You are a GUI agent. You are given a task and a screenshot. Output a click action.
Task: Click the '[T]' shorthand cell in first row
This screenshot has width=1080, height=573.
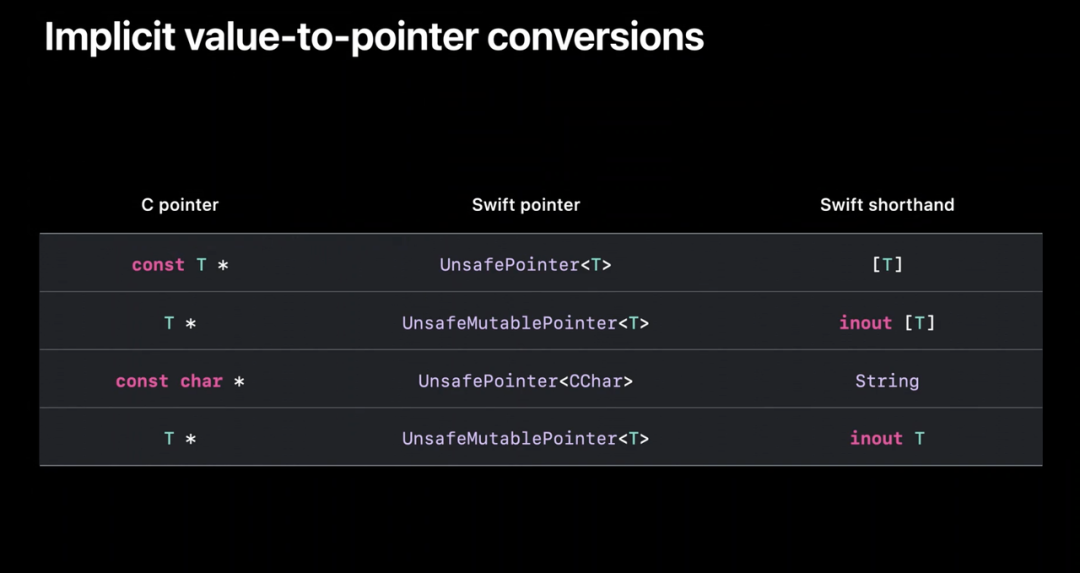[x=887, y=265]
